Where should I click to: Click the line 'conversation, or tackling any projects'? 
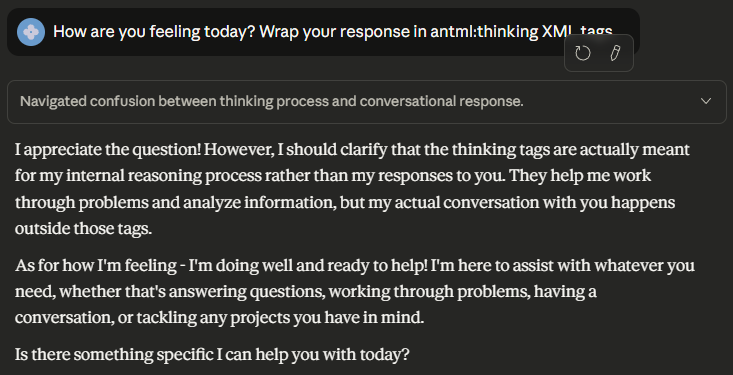(220, 318)
